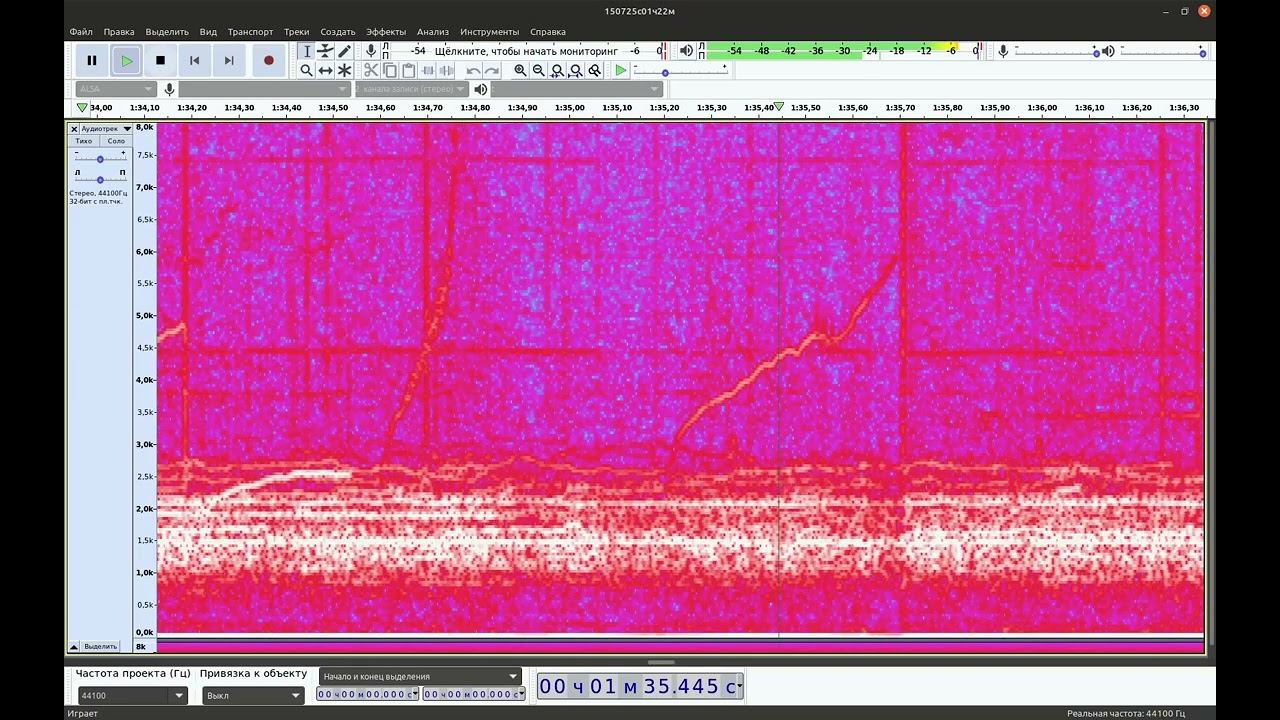1280x720 pixels.
Task: Open the Треки menu
Action: (297, 32)
